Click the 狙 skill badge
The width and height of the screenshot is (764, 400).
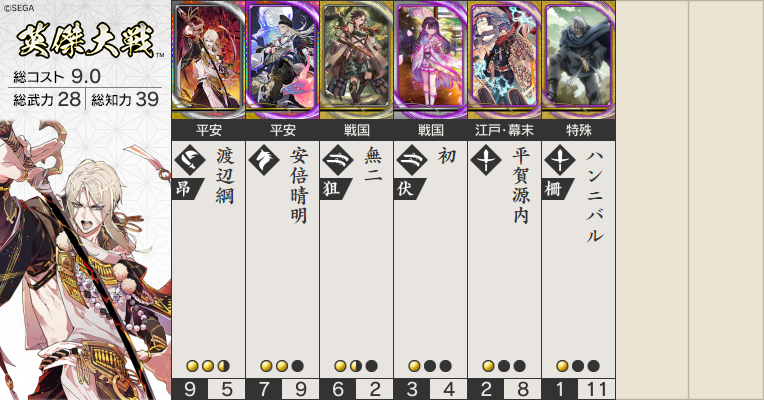(x=336, y=189)
